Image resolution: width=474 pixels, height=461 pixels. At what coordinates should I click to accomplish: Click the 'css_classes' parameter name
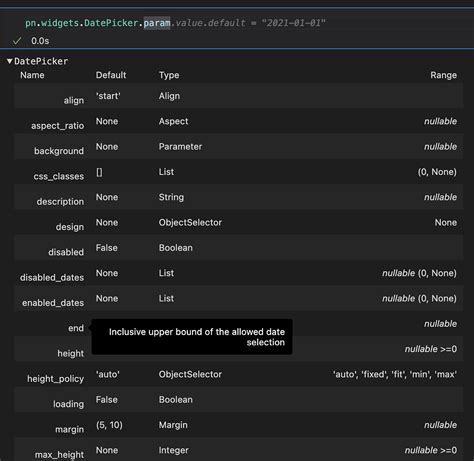[x=59, y=177]
